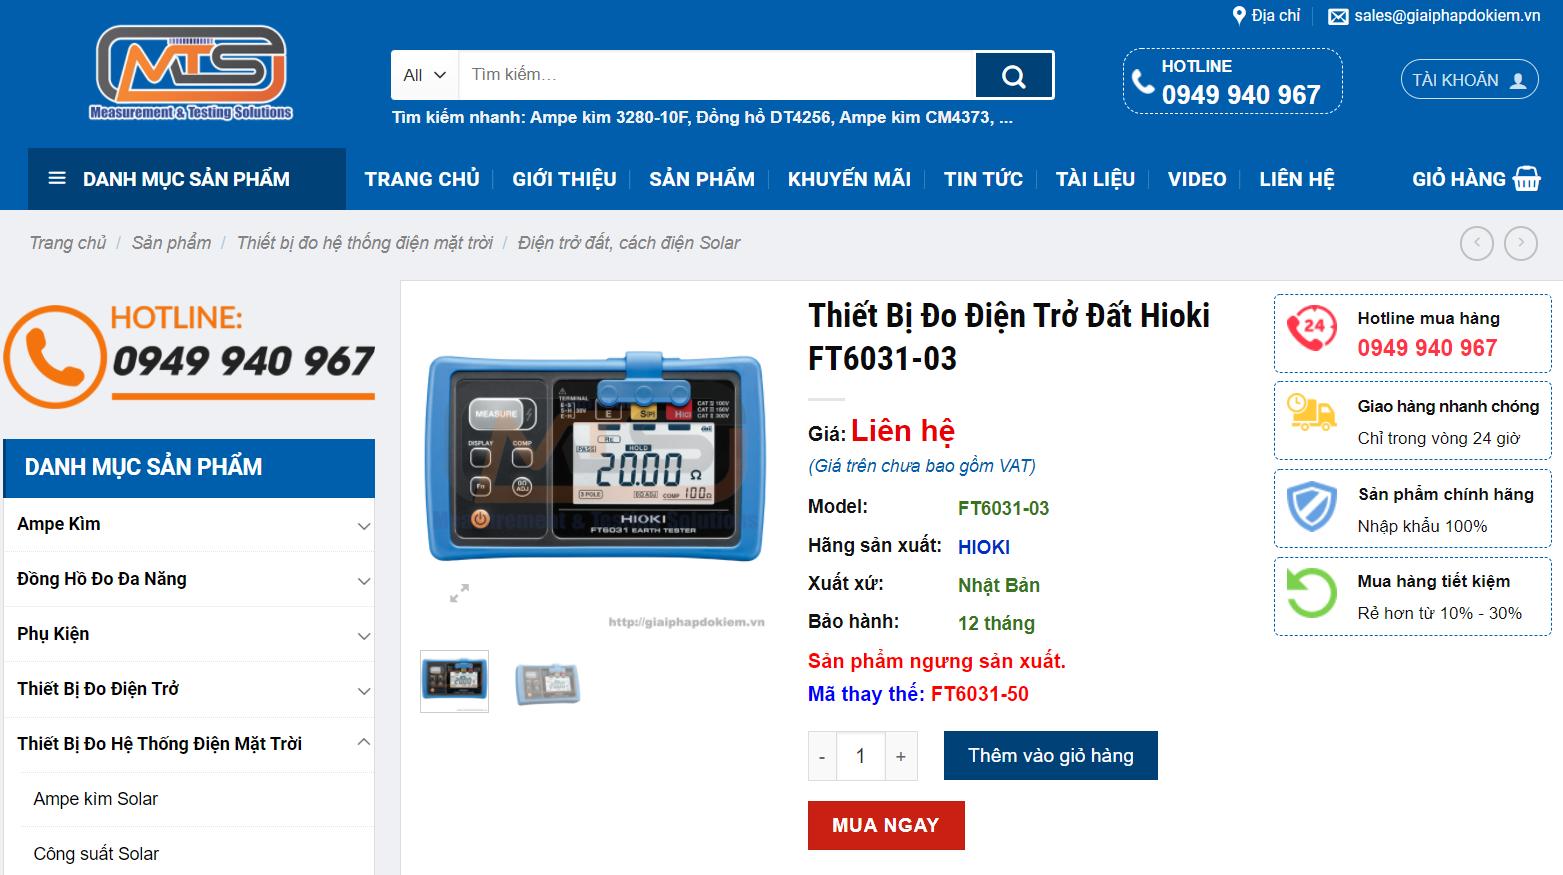The height and width of the screenshot is (875, 1563).
Task: Click Thêm vào giỏ hàng button
Action: click(1051, 755)
